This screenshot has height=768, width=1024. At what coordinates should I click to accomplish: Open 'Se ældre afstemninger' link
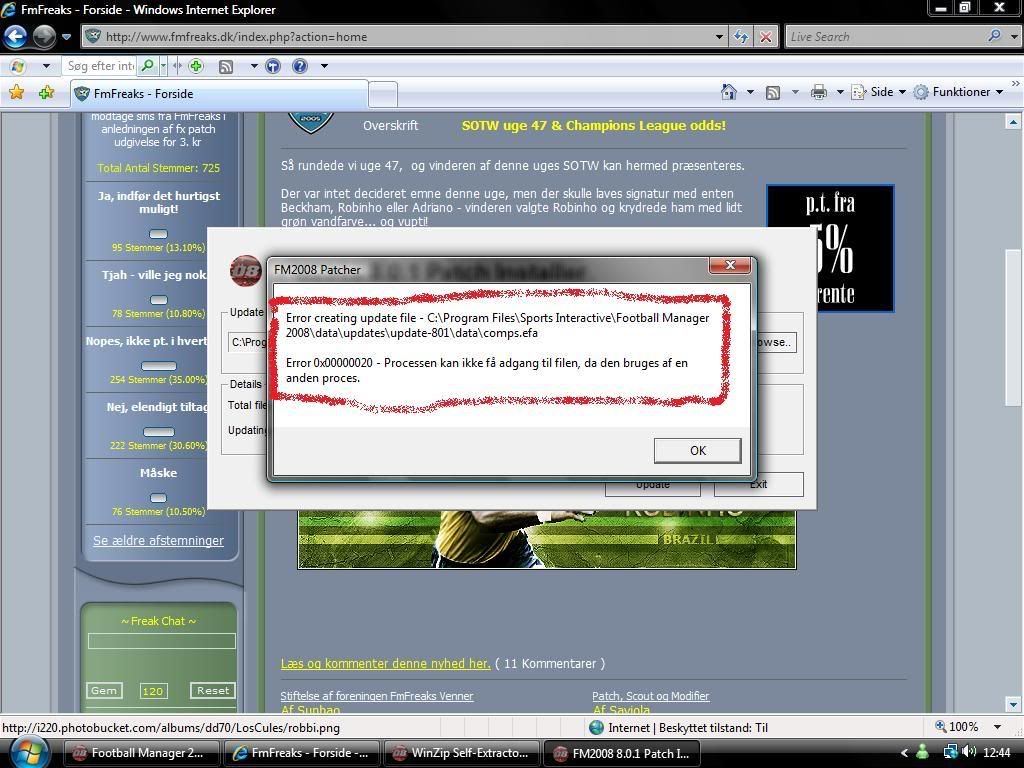point(158,541)
